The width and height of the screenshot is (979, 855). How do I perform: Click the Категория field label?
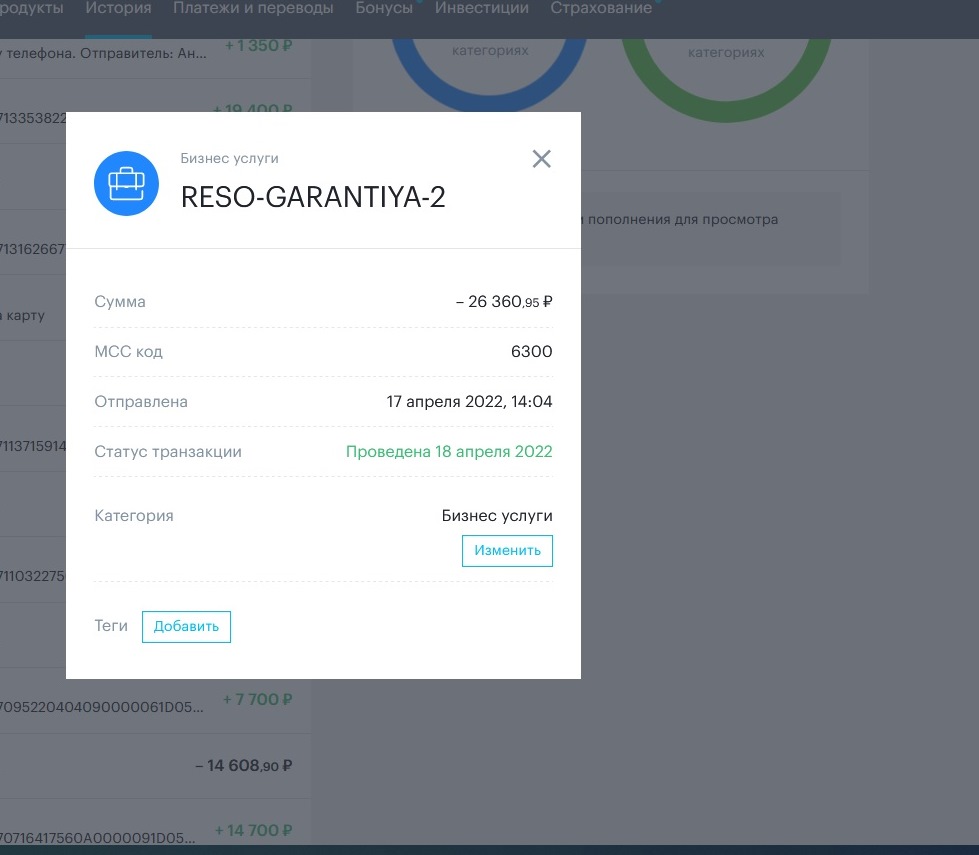(134, 516)
